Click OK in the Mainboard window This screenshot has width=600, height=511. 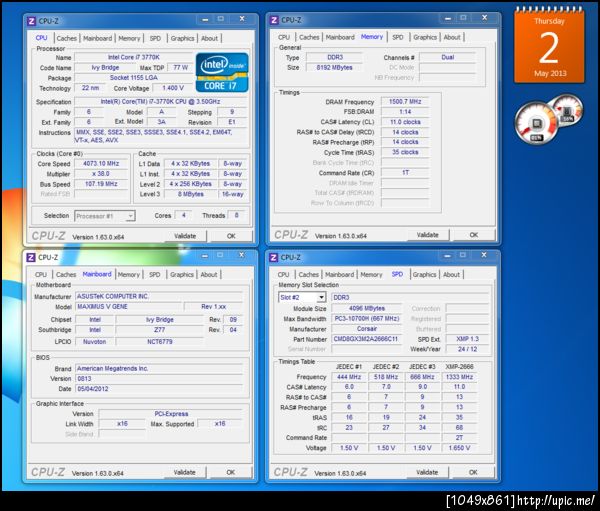point(231,472)
